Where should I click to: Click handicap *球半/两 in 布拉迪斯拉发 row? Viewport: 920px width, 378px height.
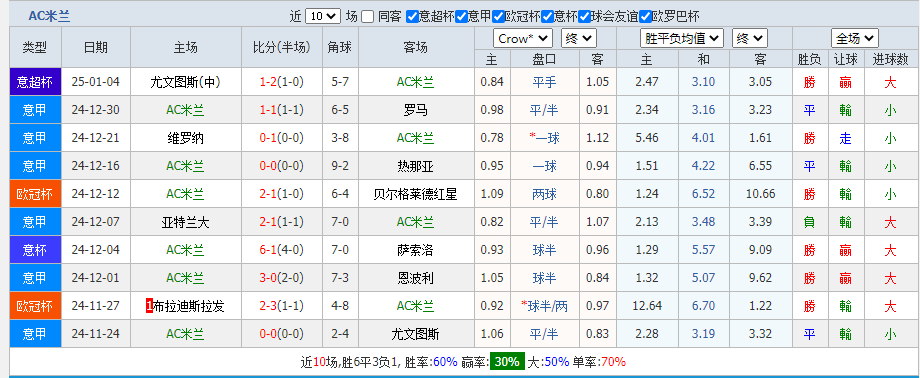pyautogui.click(x=544, y=306)
